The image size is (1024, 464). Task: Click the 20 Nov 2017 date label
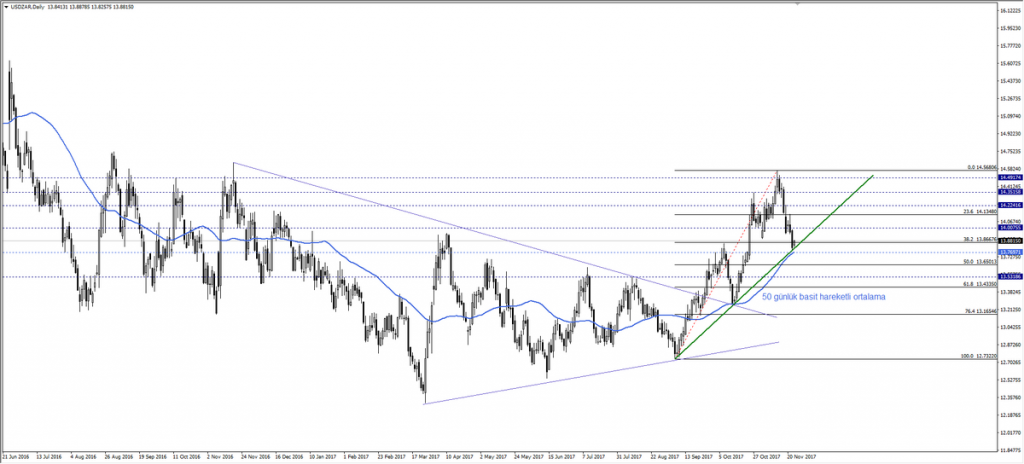click(x=802, y=457)
